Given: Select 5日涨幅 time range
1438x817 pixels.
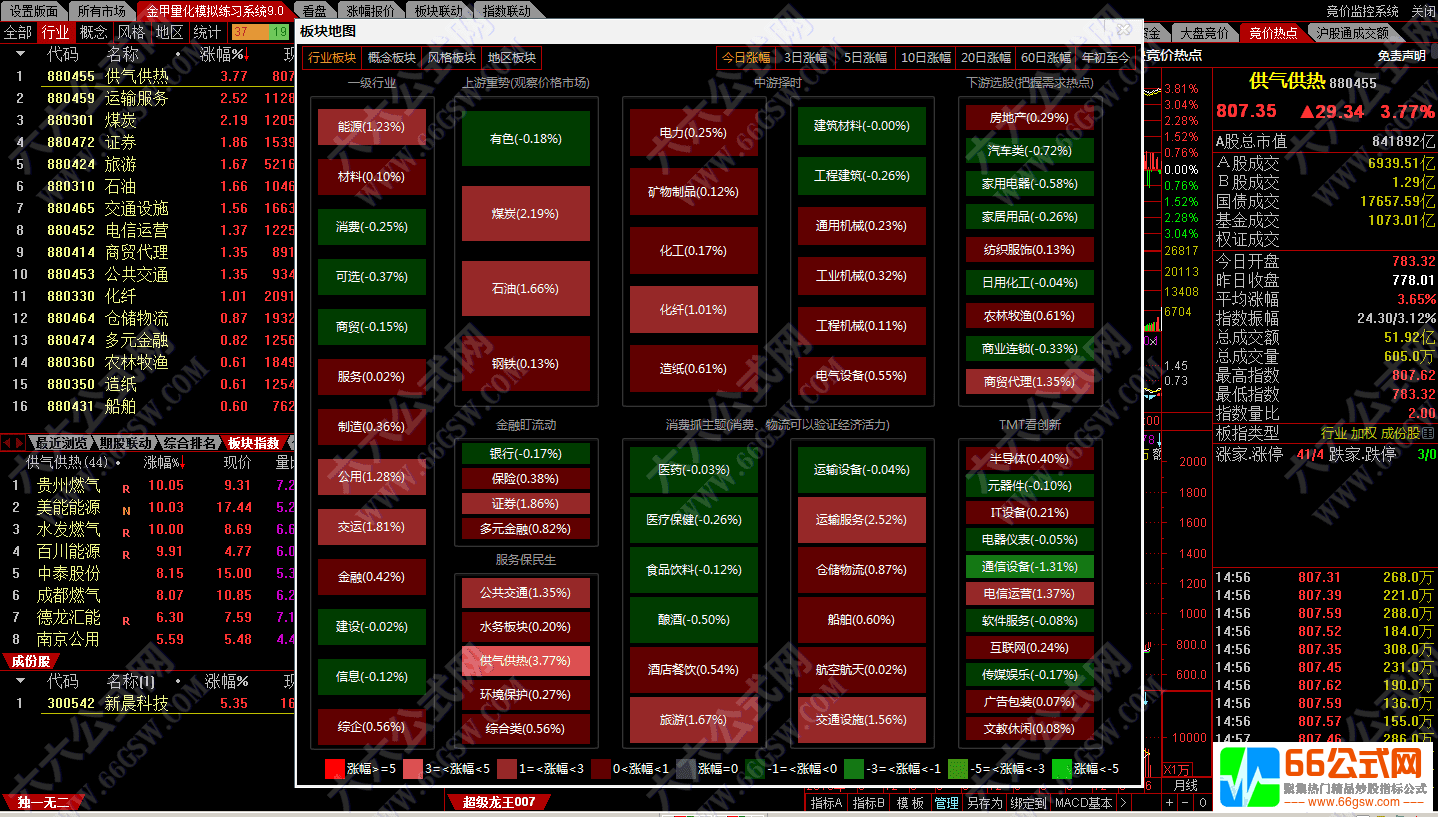Looking at the screenshot, I should [865, 58].
